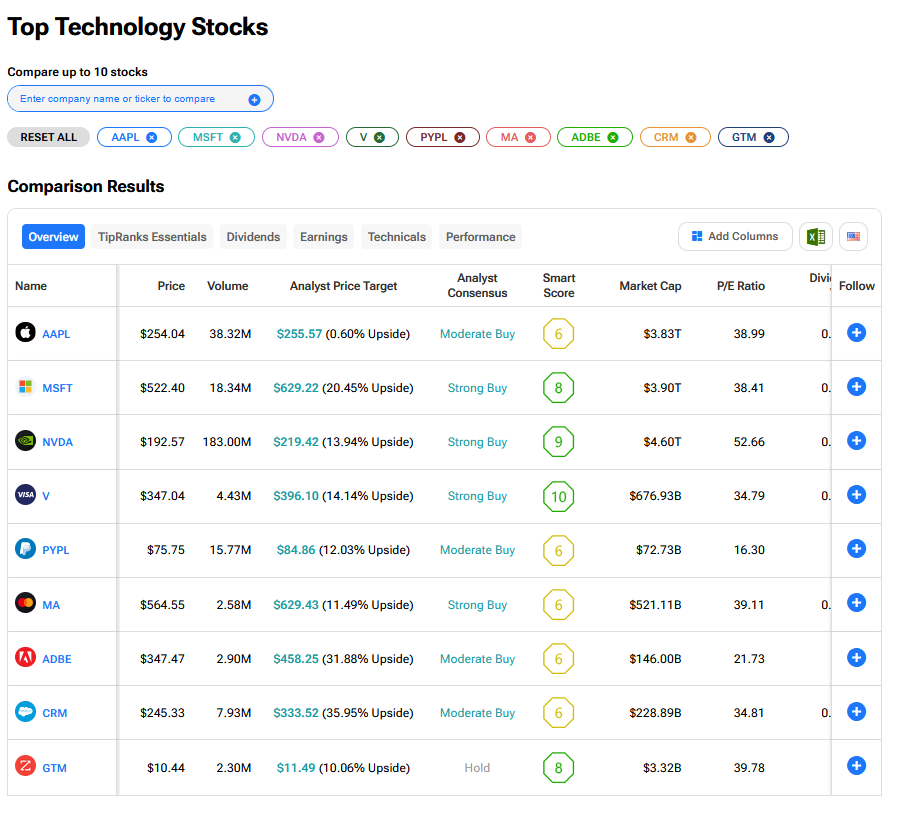Viewport: 909px width, 816px height.
Task: Open the Add Columns menu
Action: 735,237
